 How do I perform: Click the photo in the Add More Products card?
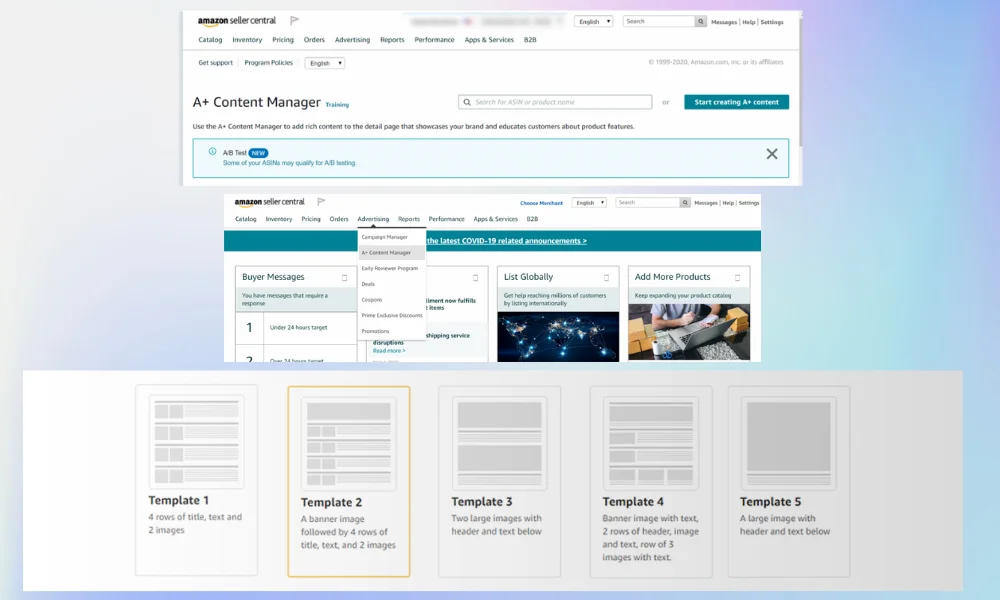point(689,332)
